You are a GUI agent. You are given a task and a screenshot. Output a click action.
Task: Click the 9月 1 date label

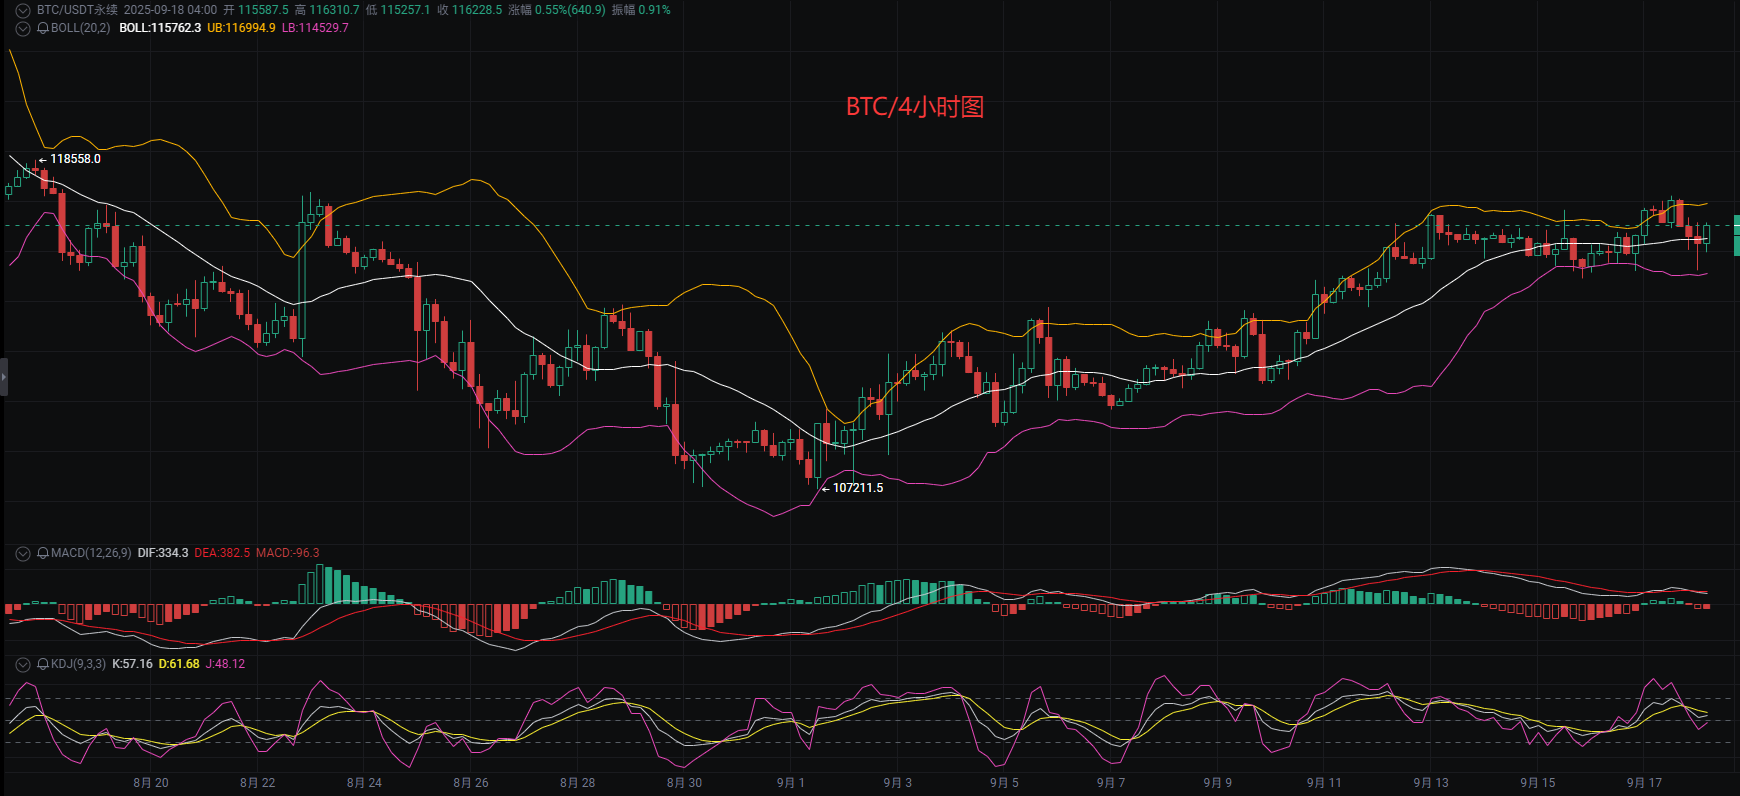coord(791,783)
